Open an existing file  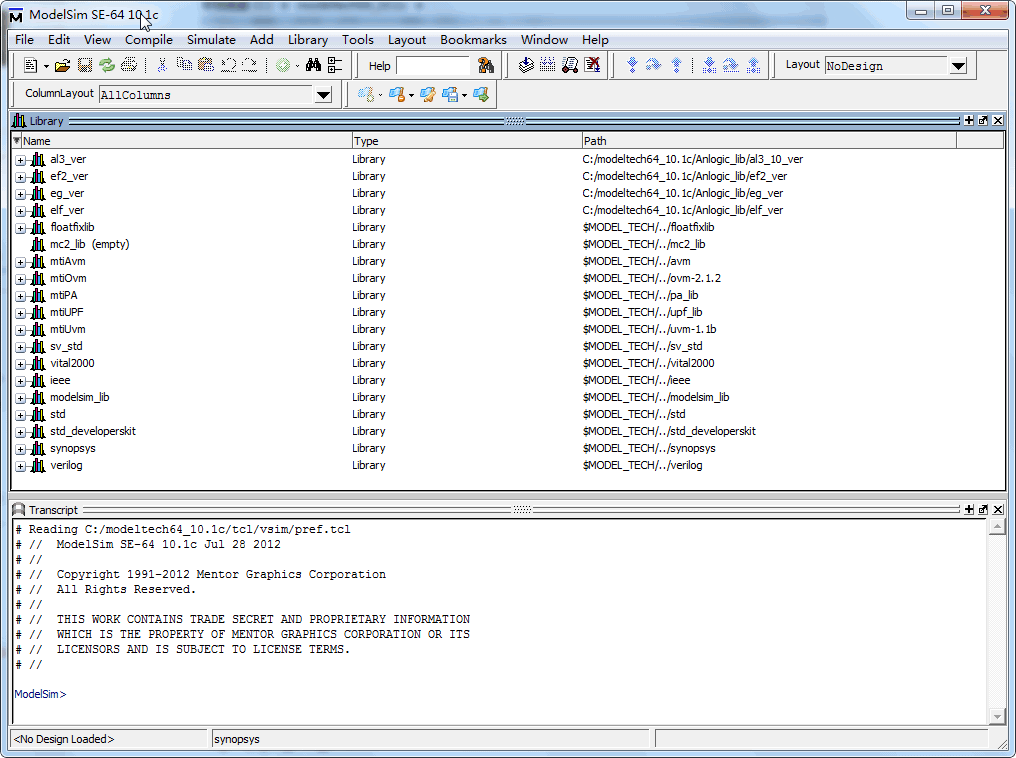(60, 64)
